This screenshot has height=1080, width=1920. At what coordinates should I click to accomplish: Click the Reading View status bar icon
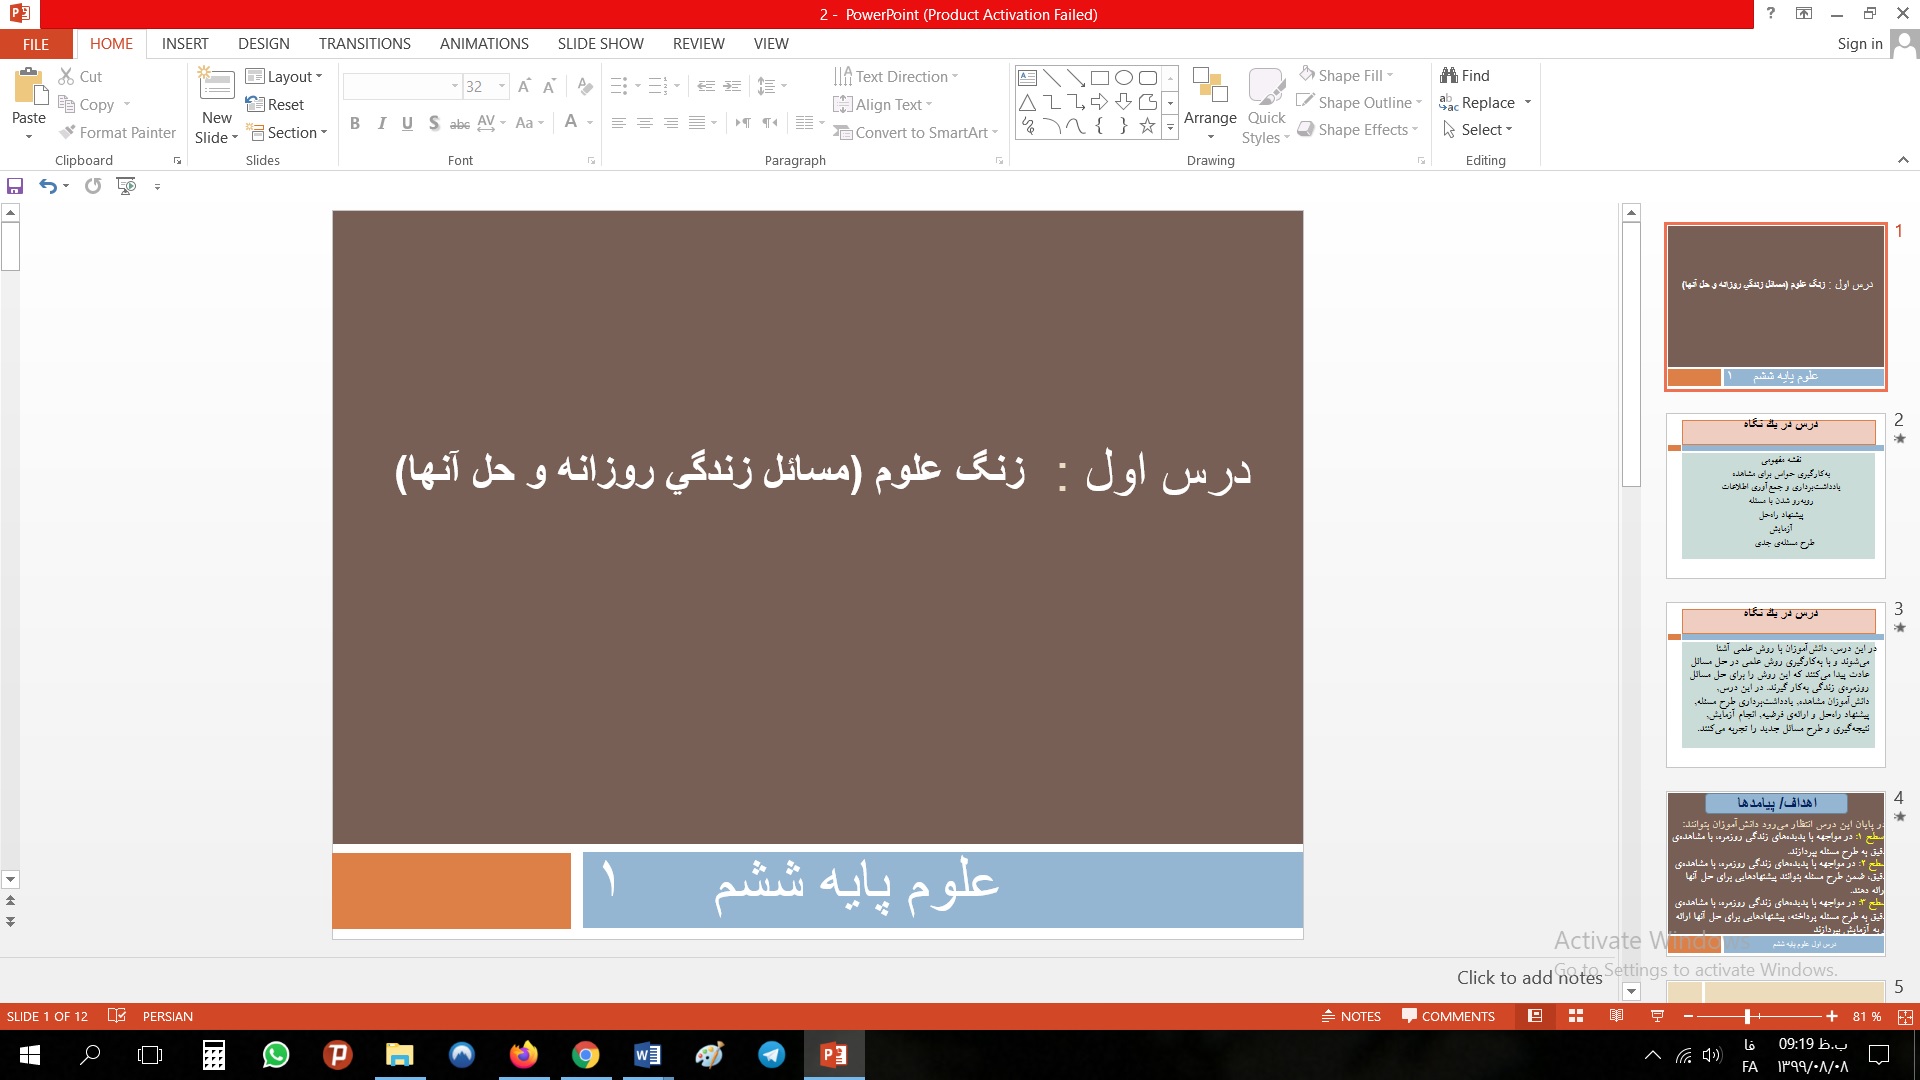tap(1616, 1016)
